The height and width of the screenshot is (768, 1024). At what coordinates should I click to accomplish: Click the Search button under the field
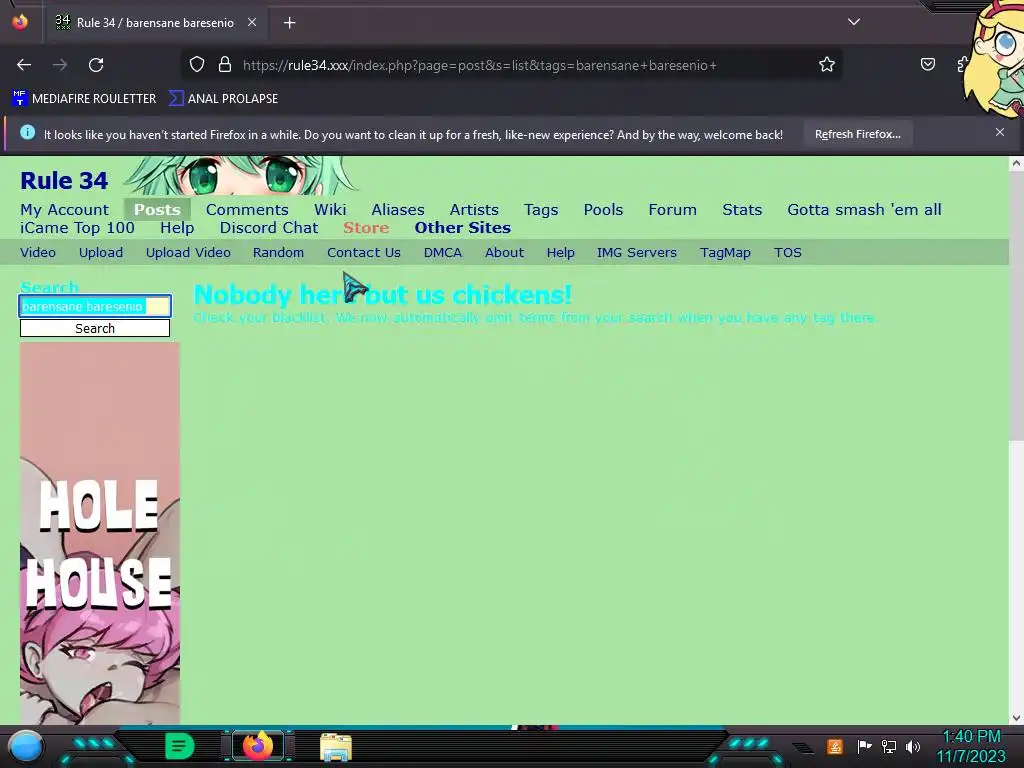(x=95, y=328)
